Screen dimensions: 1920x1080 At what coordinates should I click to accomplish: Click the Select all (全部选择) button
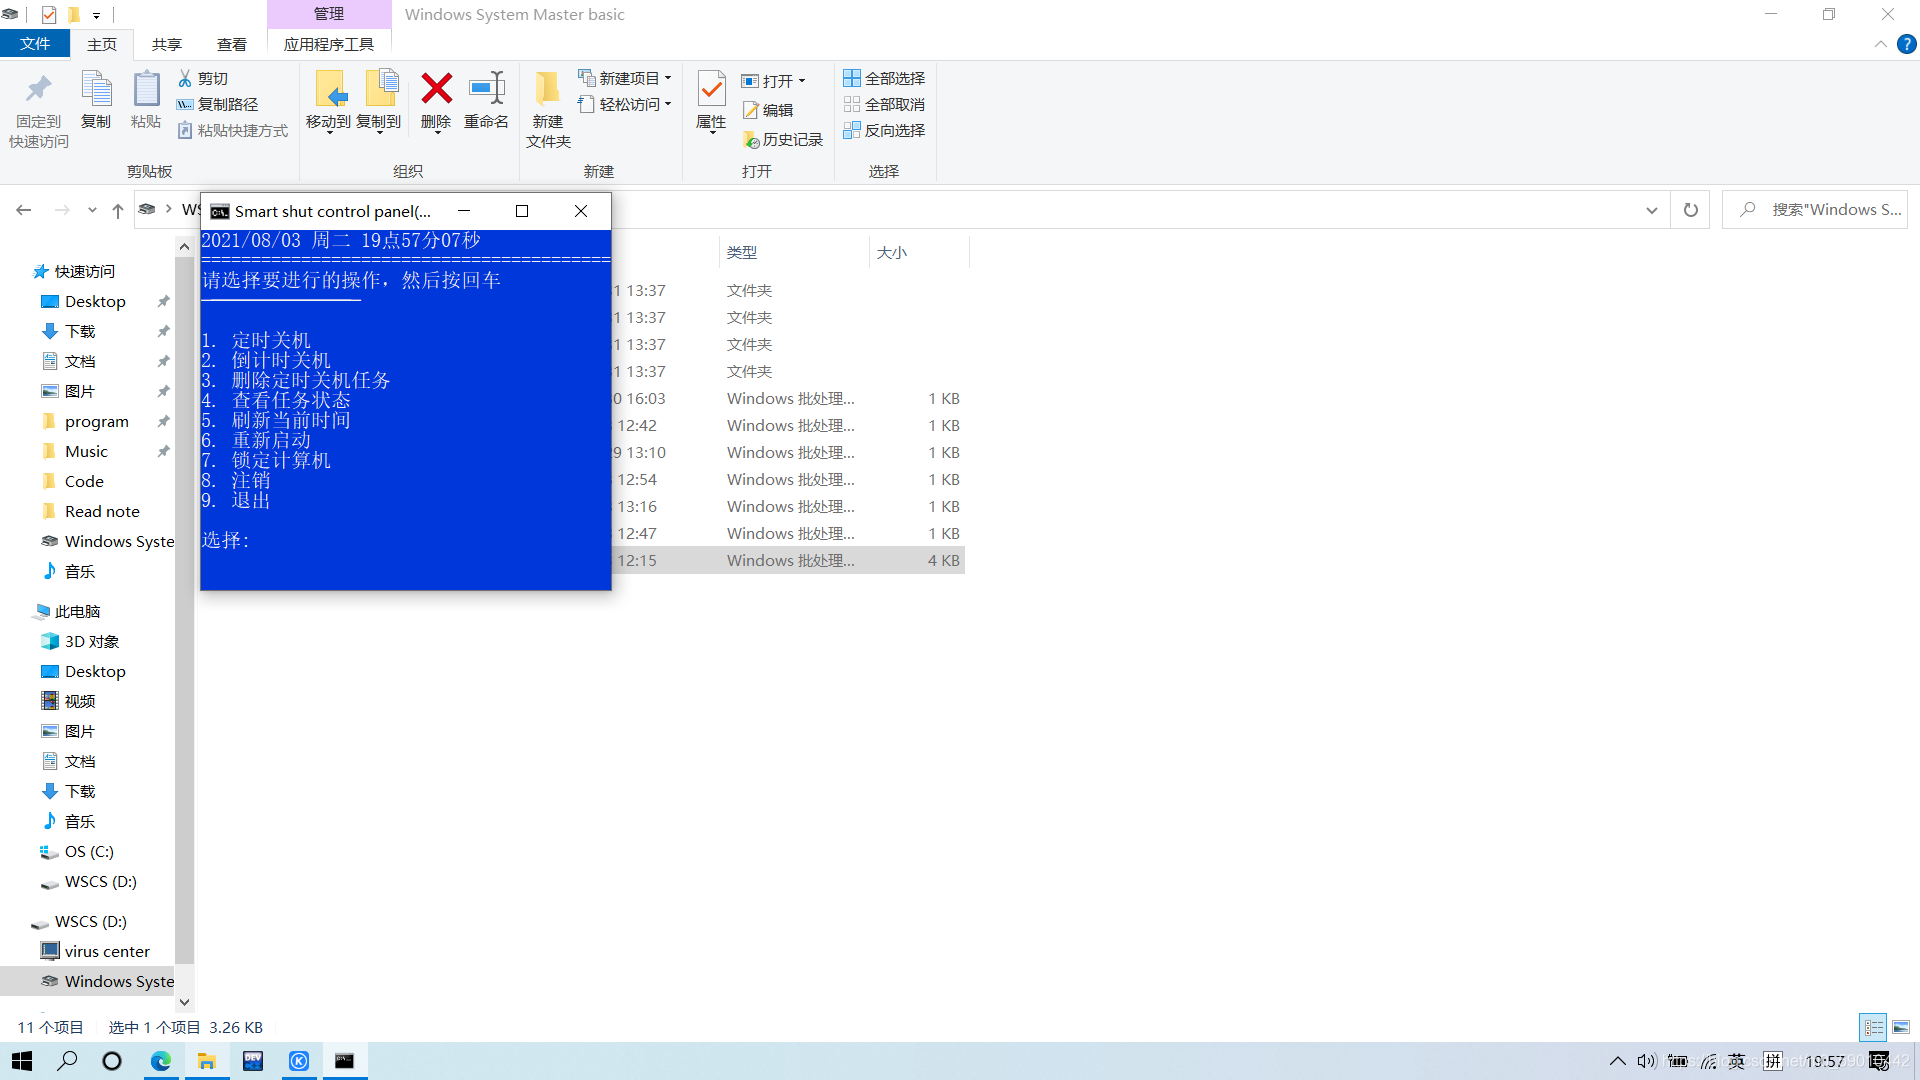pos(884,78)
